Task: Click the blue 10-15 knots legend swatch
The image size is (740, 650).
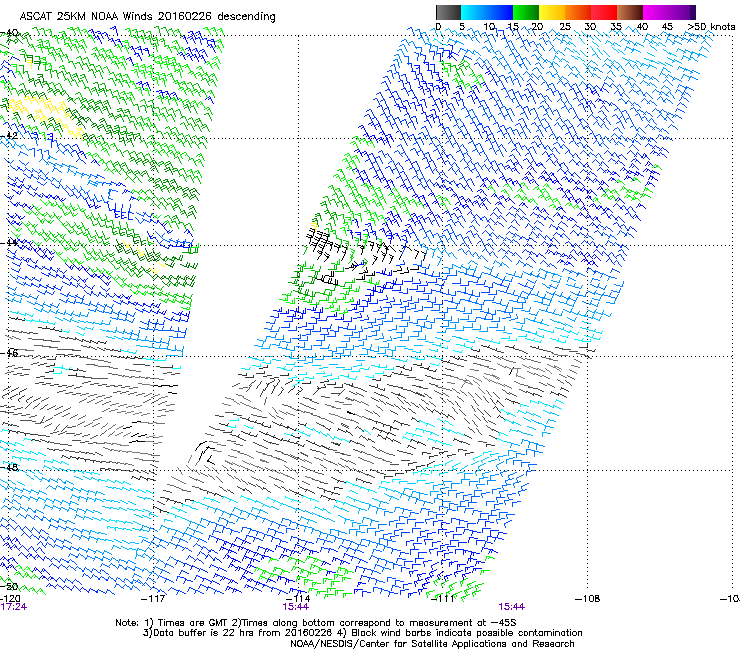Action: tap(500, 12)
